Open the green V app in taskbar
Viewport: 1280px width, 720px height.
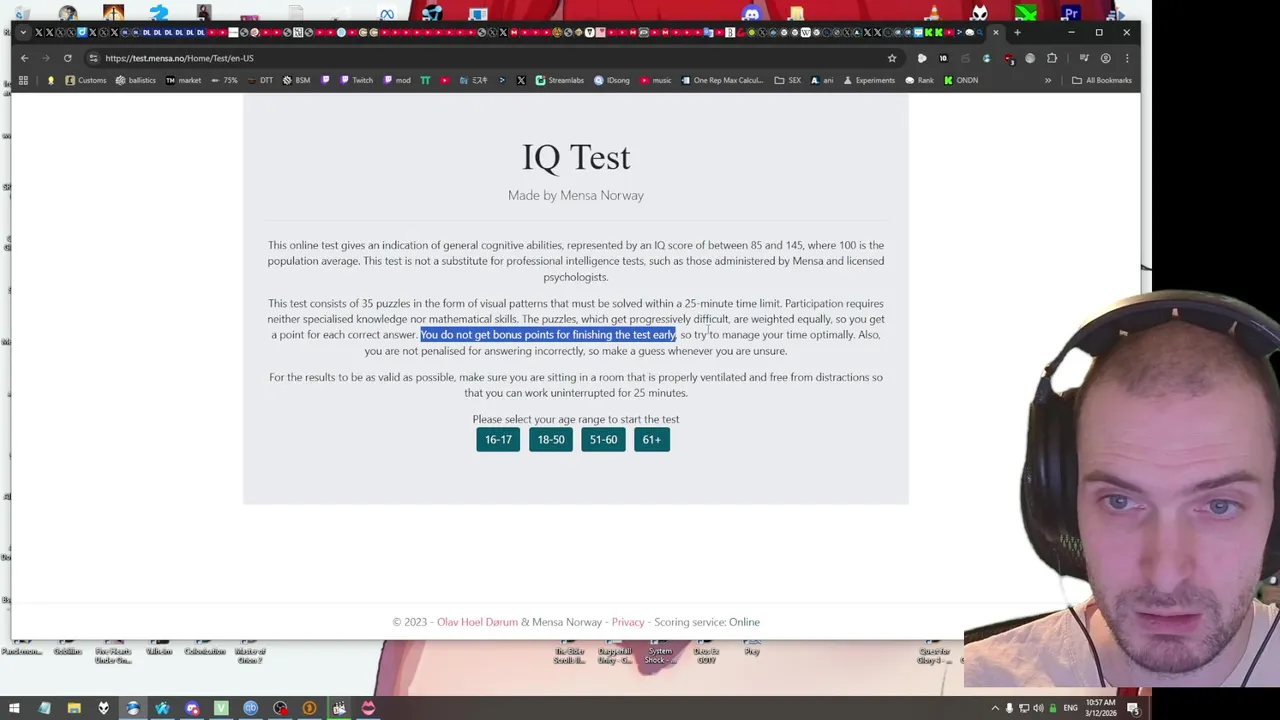pos(221,708)
